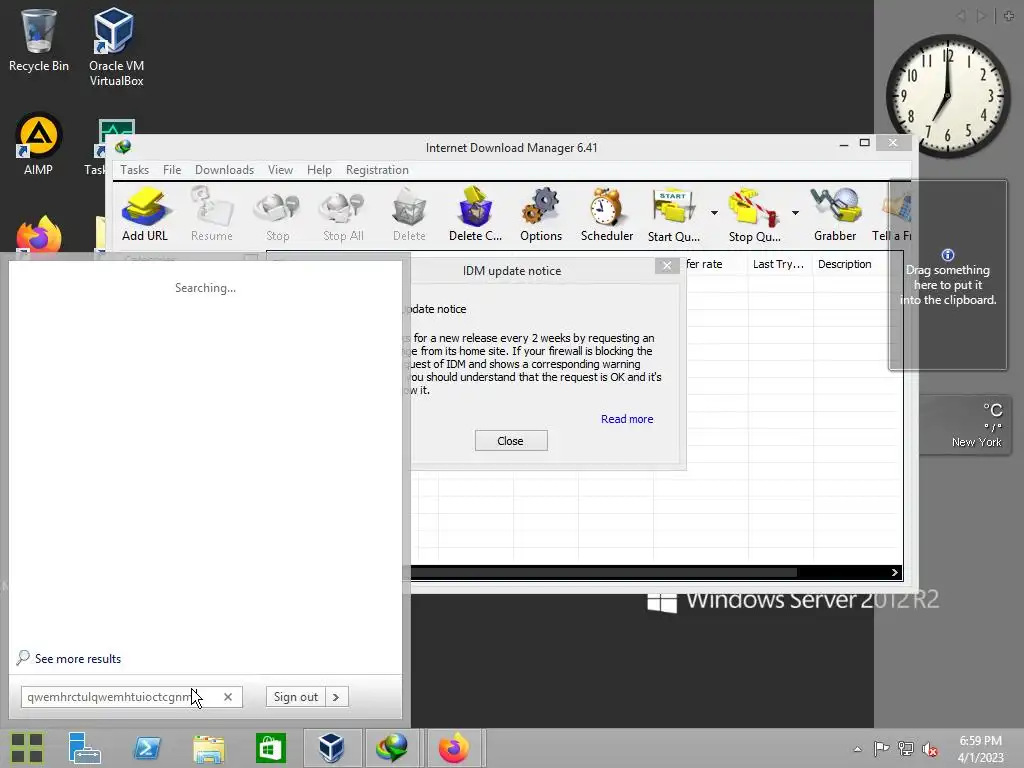This screenshot has height=768, width=1024.
Task: Click the network tray icon
Action: coord(906,748)
